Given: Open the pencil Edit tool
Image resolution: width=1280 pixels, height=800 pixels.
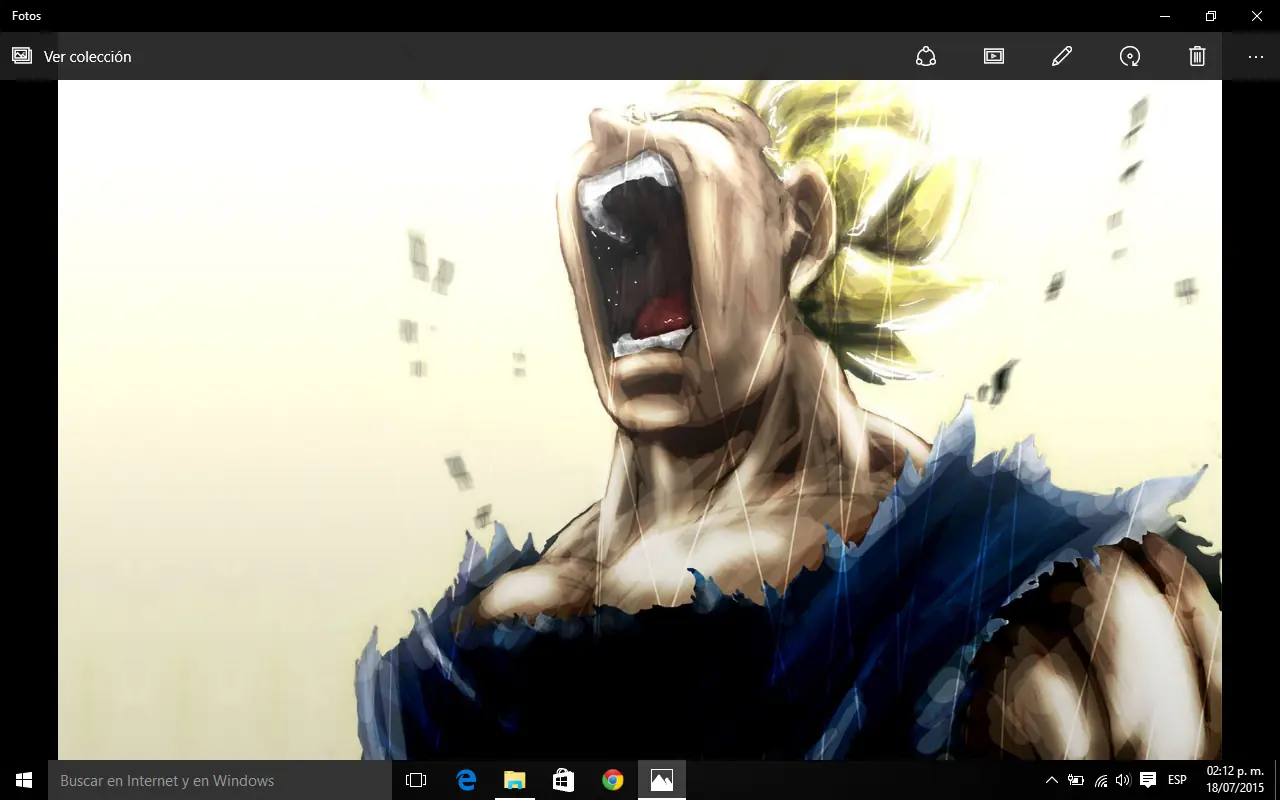Looking at the screenshot, I should (x=1062, y=56).
